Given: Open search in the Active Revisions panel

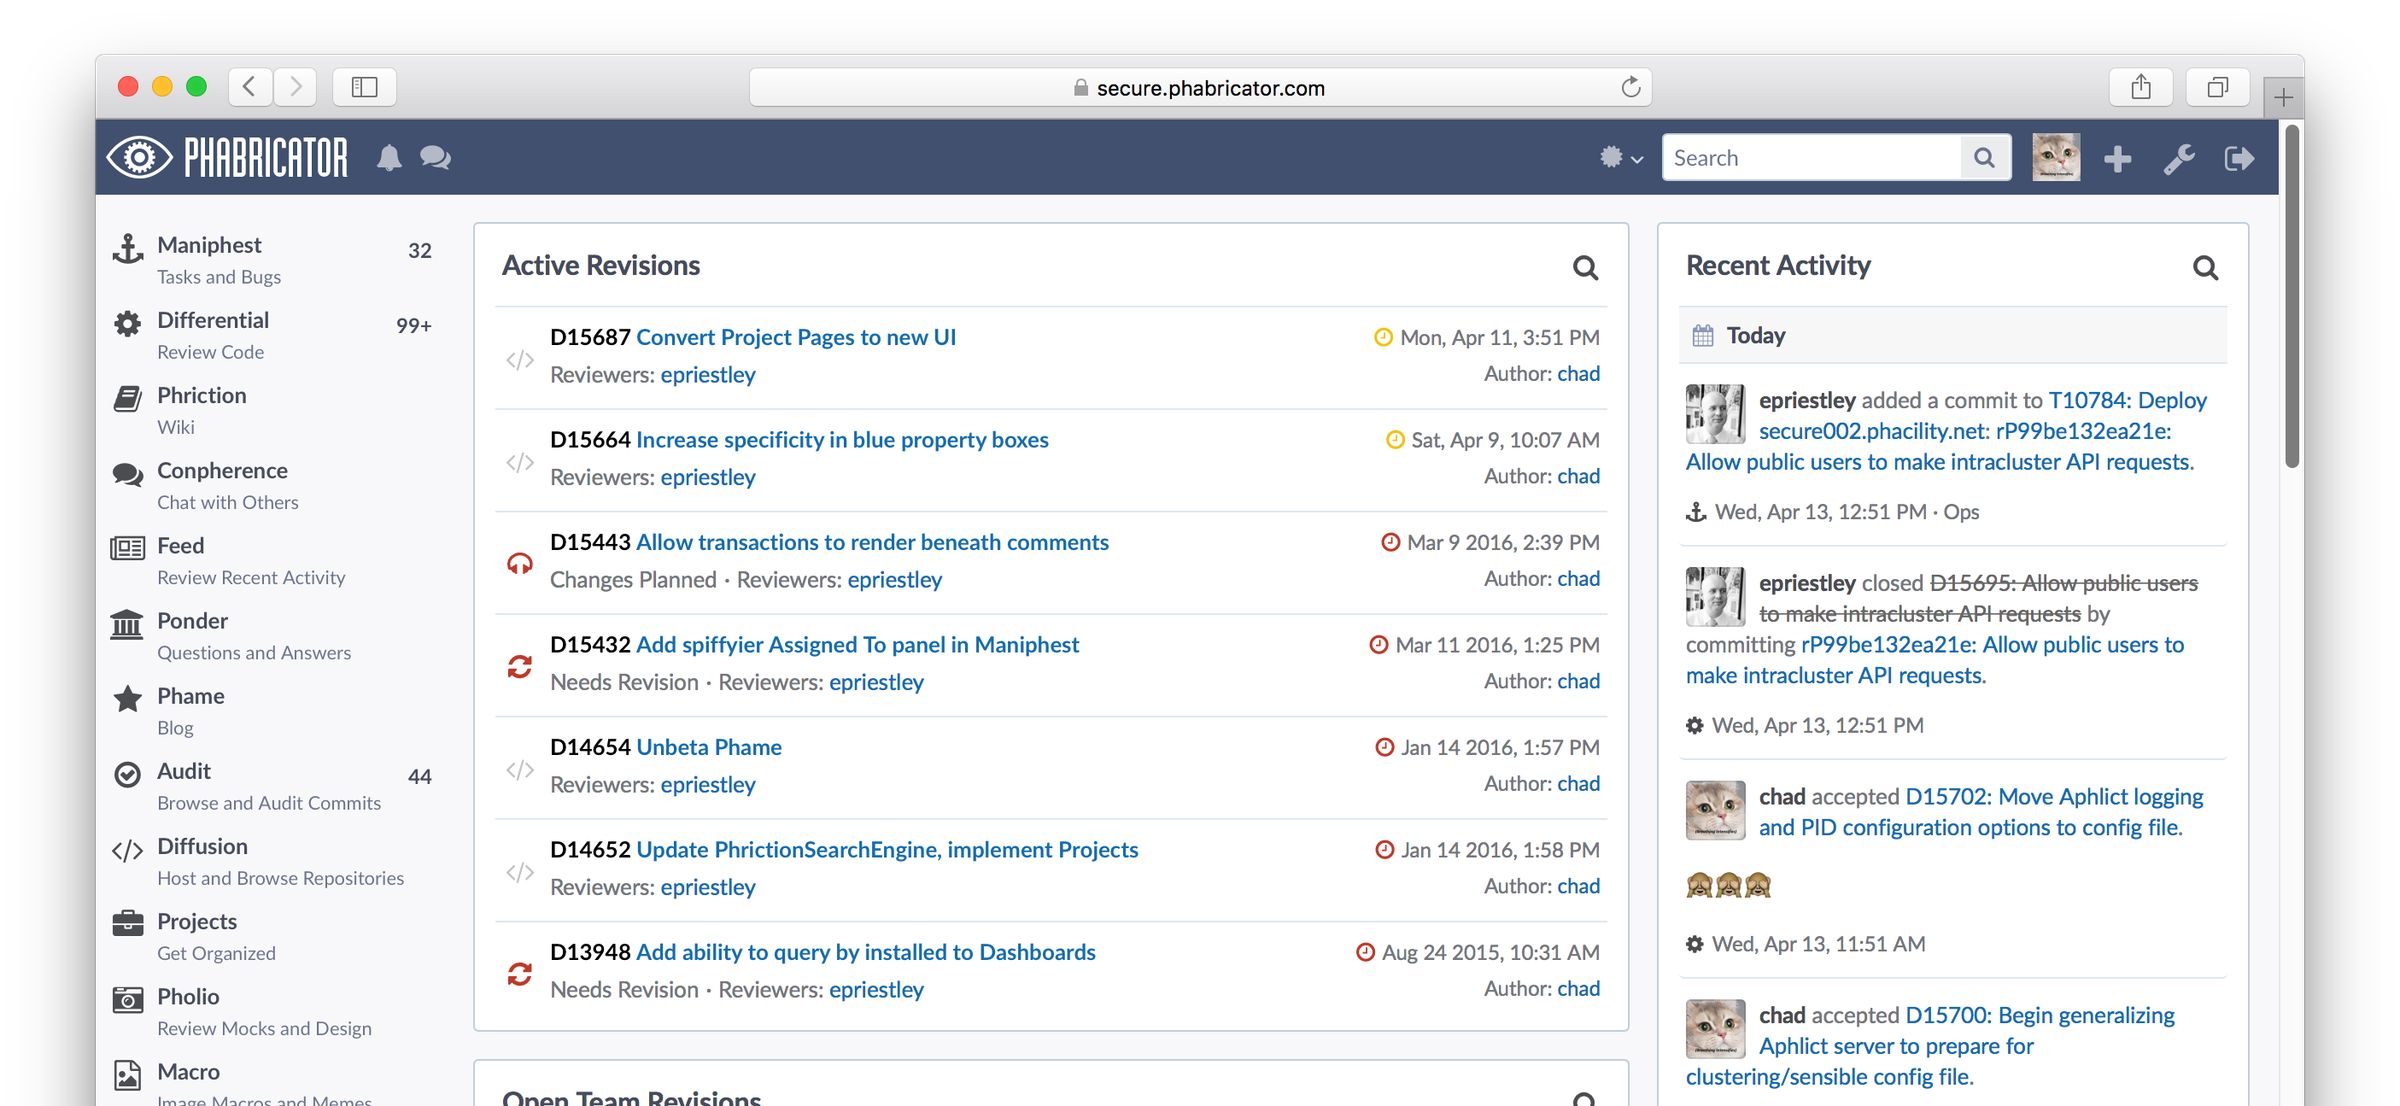Looking at the screenshot, I should tap(1586, 268).
